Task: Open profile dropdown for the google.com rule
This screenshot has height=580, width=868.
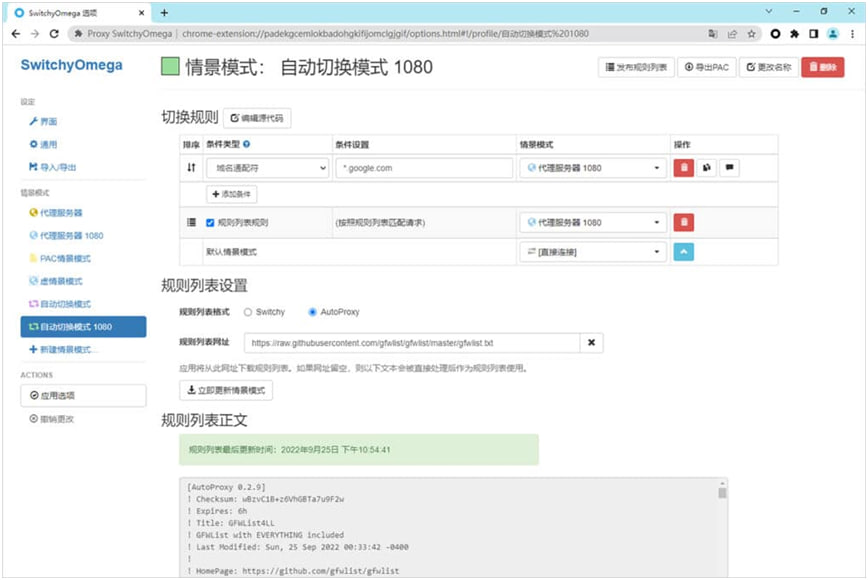Action: point(592,168)
